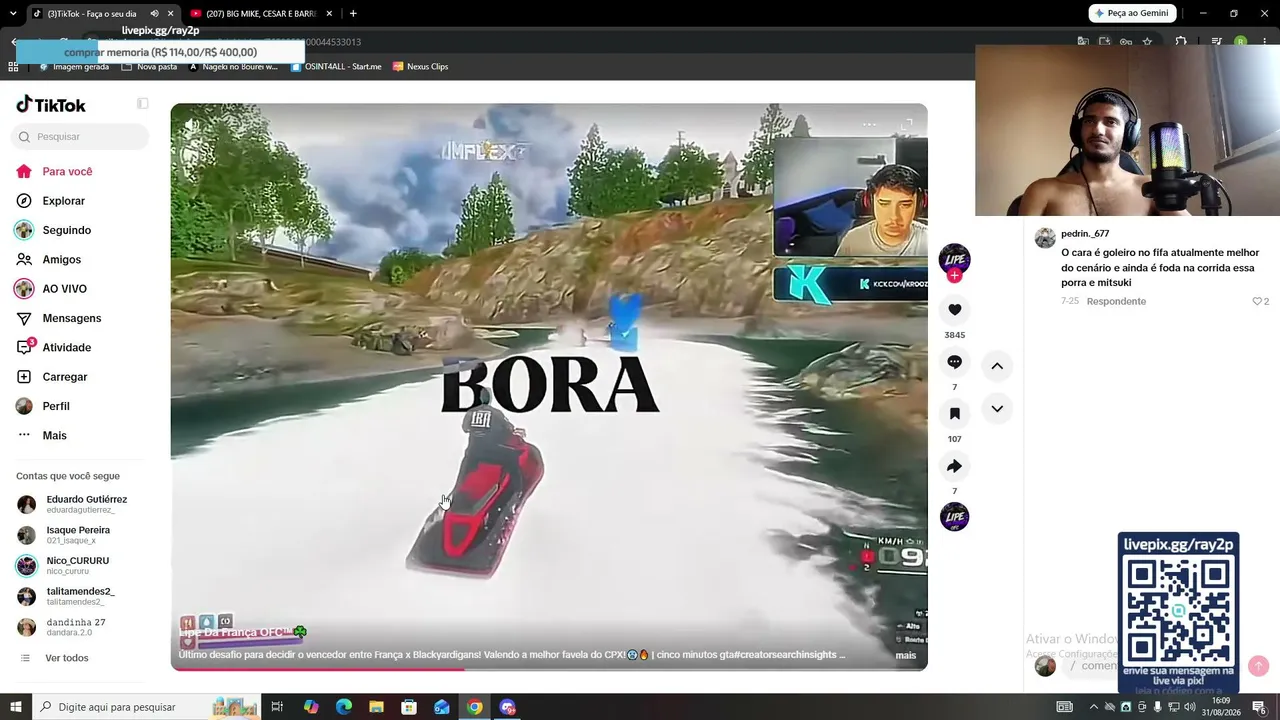Click the #creatorsearchinsights hashtag

point(784,655)
